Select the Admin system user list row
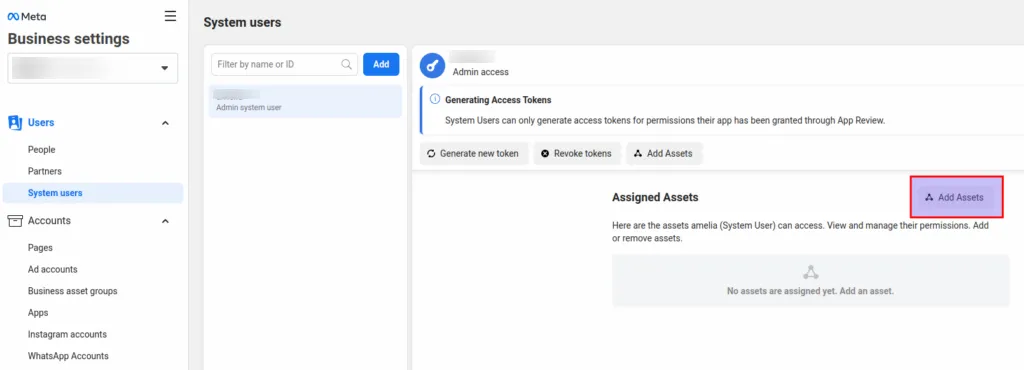Viewport: 1024px width, 370px height. click(x=305, y=101)
